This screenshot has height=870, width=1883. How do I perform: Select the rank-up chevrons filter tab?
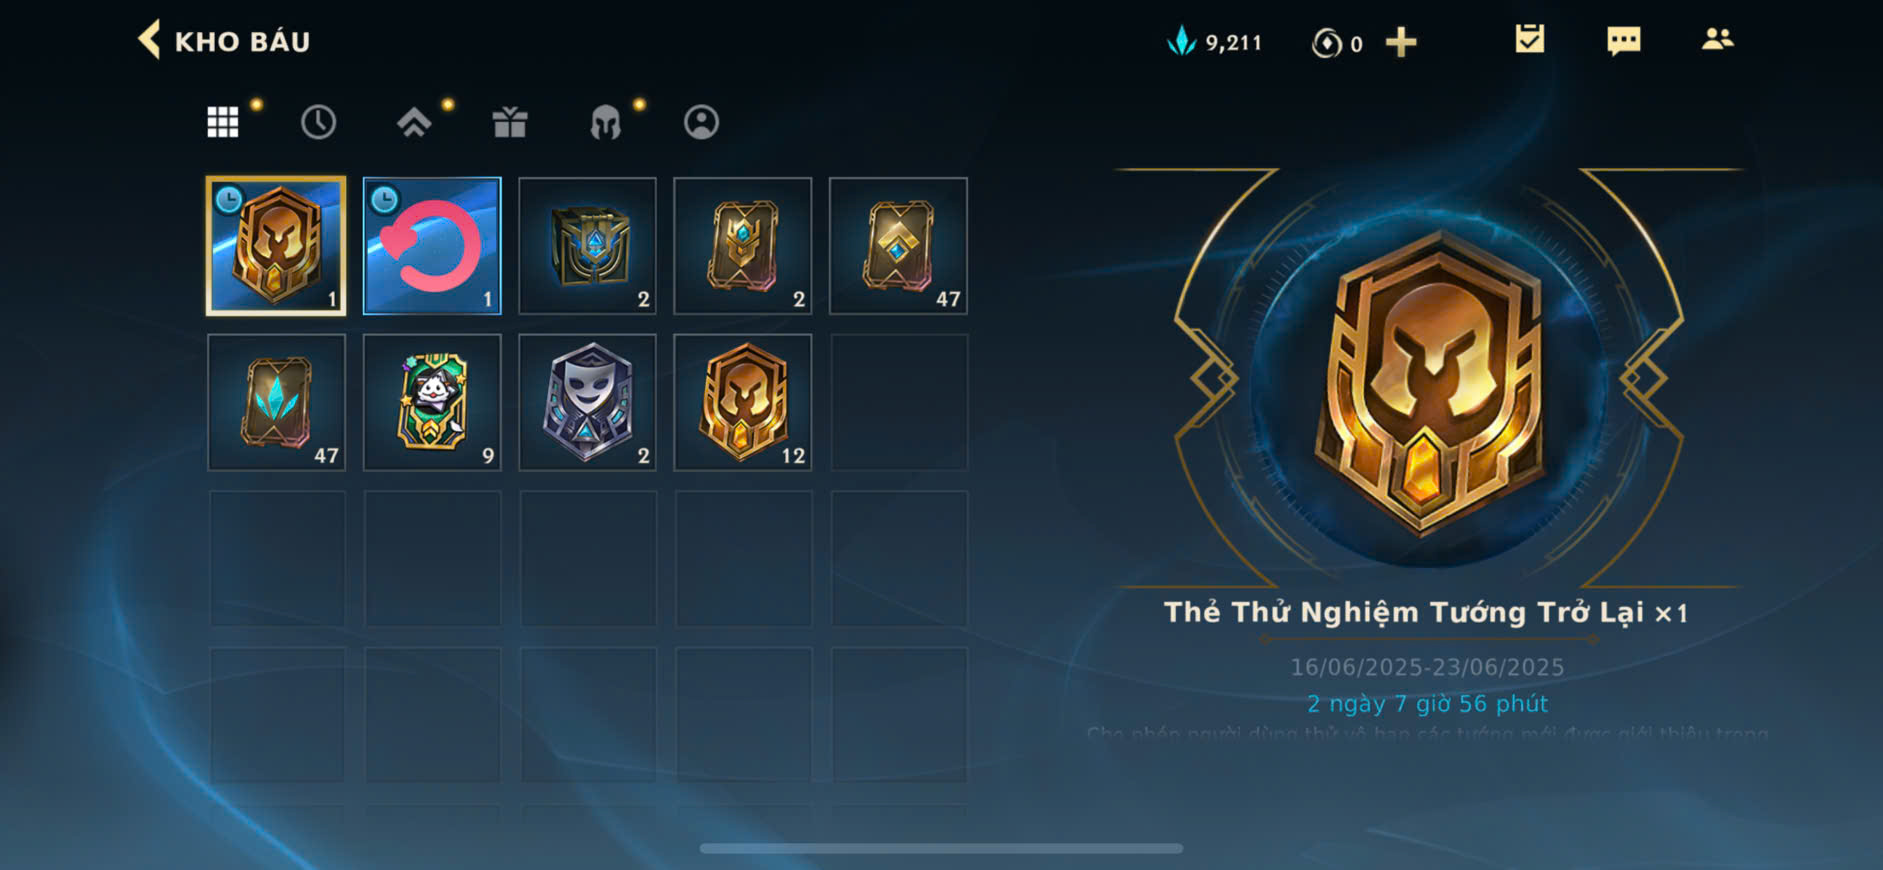click(414, 122)
